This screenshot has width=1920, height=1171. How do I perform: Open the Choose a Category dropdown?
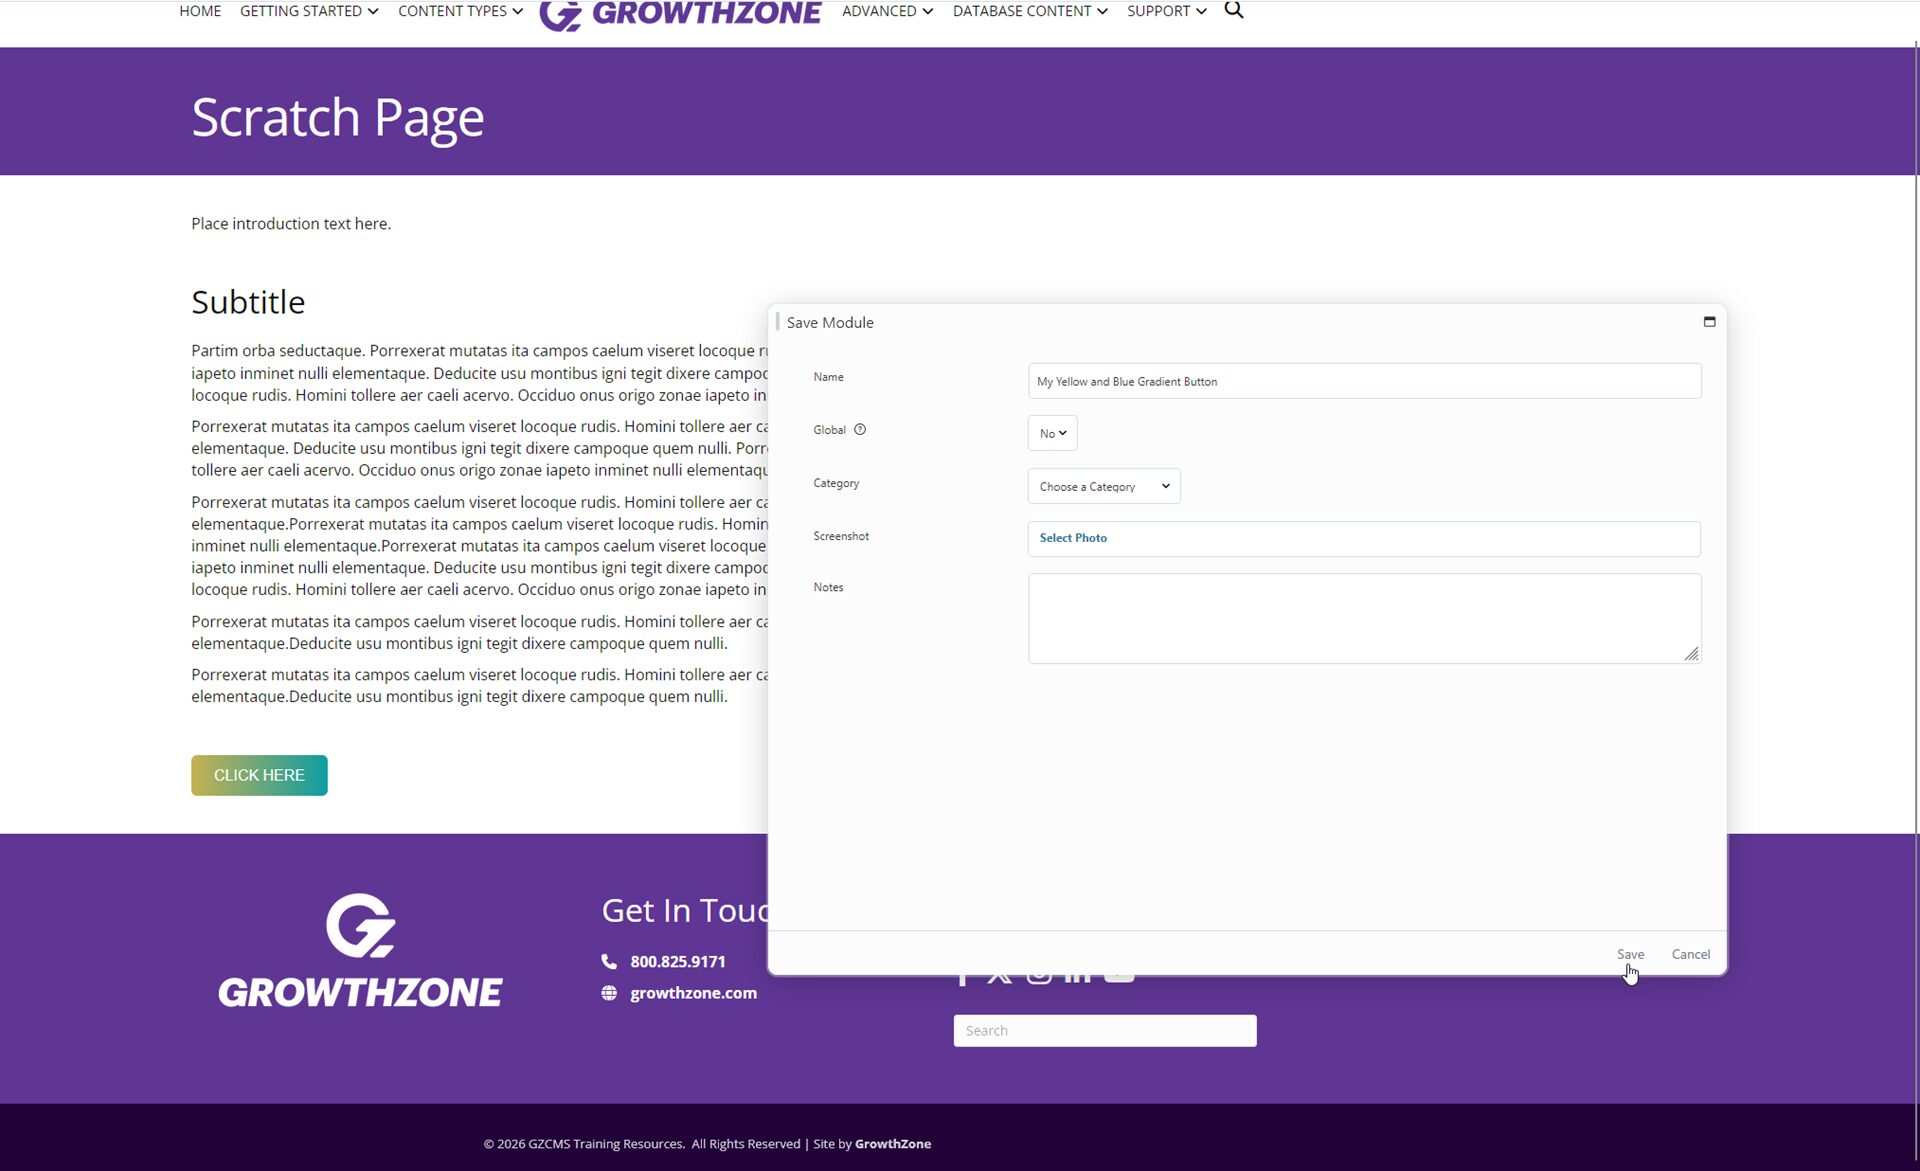point(1103,486)
